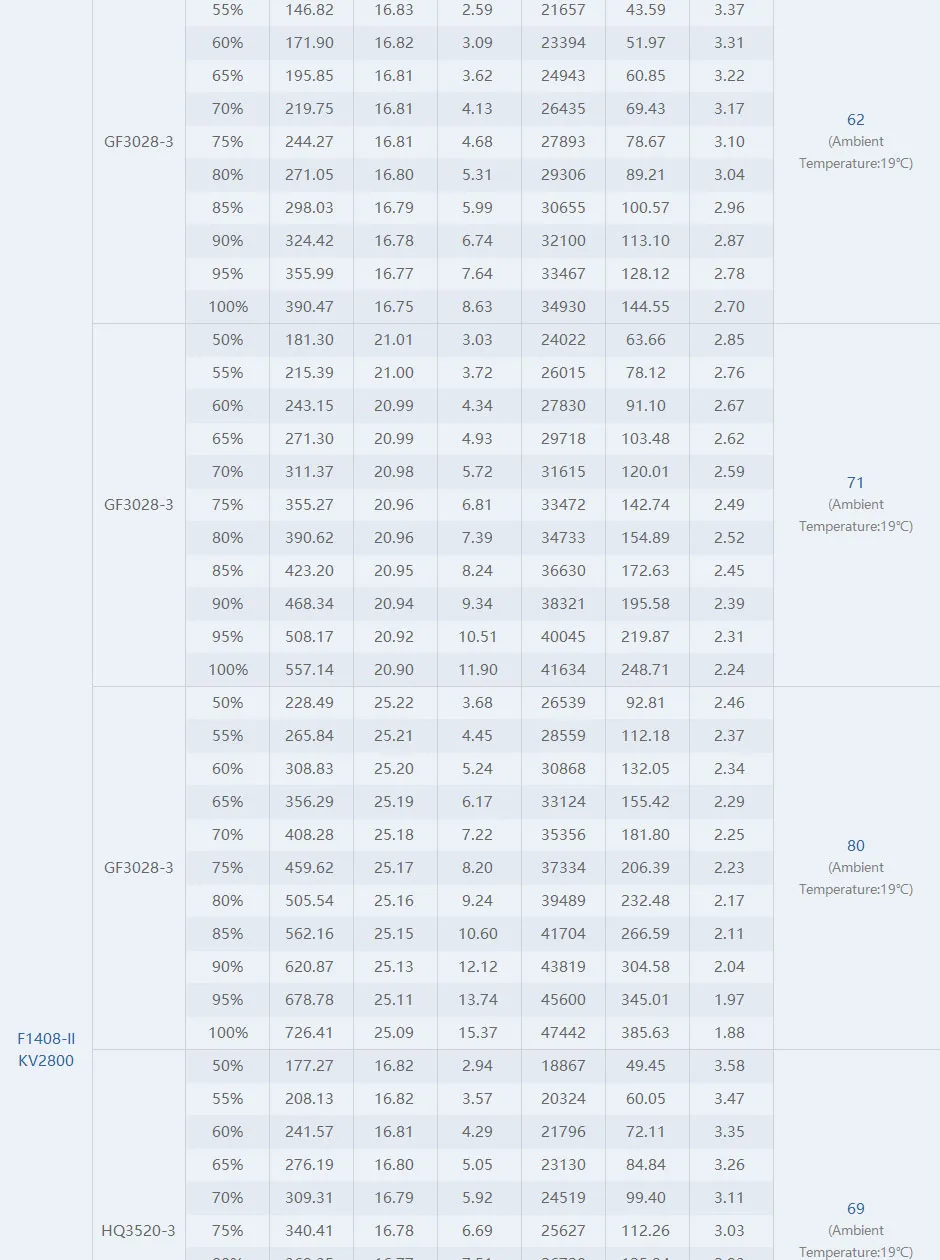The width and height of the screenshot is (940, 1260).
Task: Select the blue temperature value 62
Action: click(855, 120)
